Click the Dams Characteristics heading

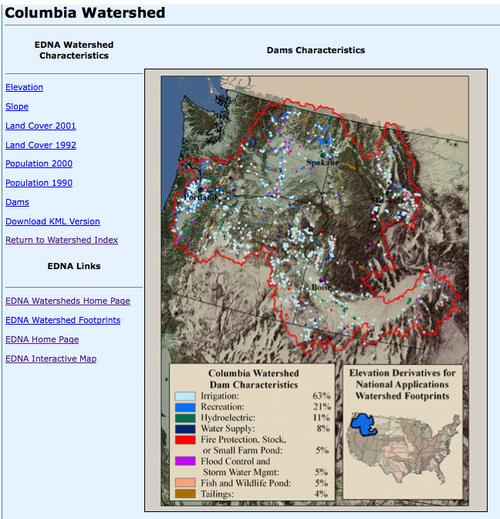tap(316, 50)
